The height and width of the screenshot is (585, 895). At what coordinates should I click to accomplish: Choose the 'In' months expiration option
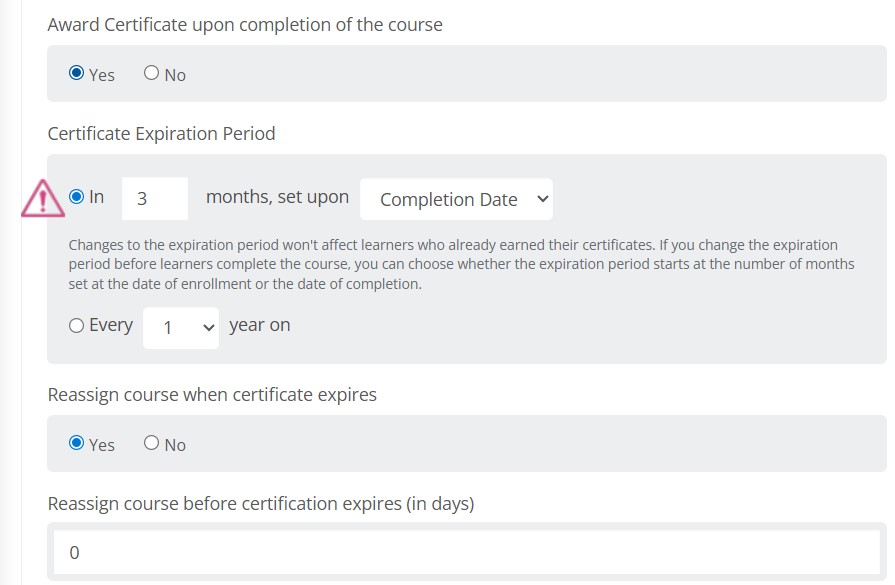76,197
